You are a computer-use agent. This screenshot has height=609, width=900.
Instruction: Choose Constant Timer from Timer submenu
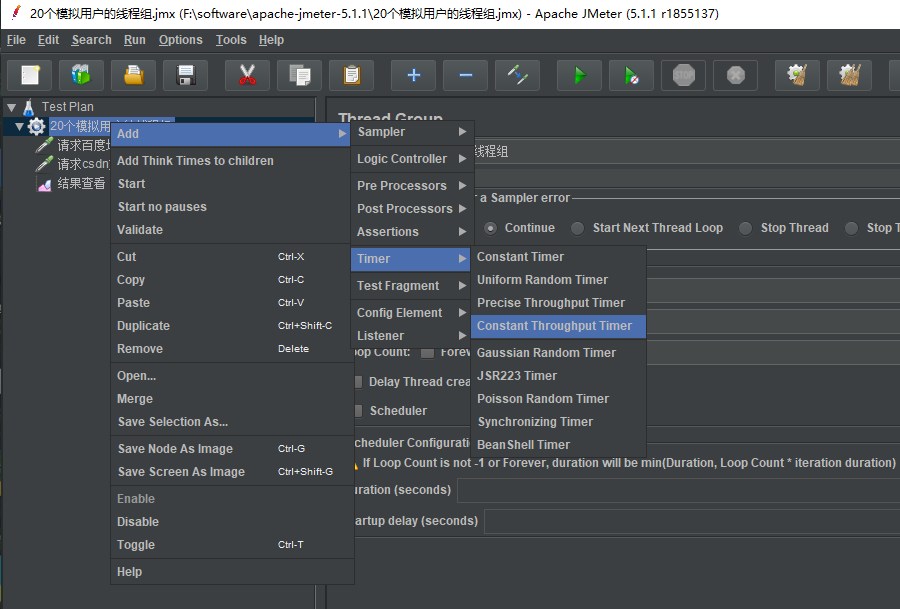click(558, 257)
